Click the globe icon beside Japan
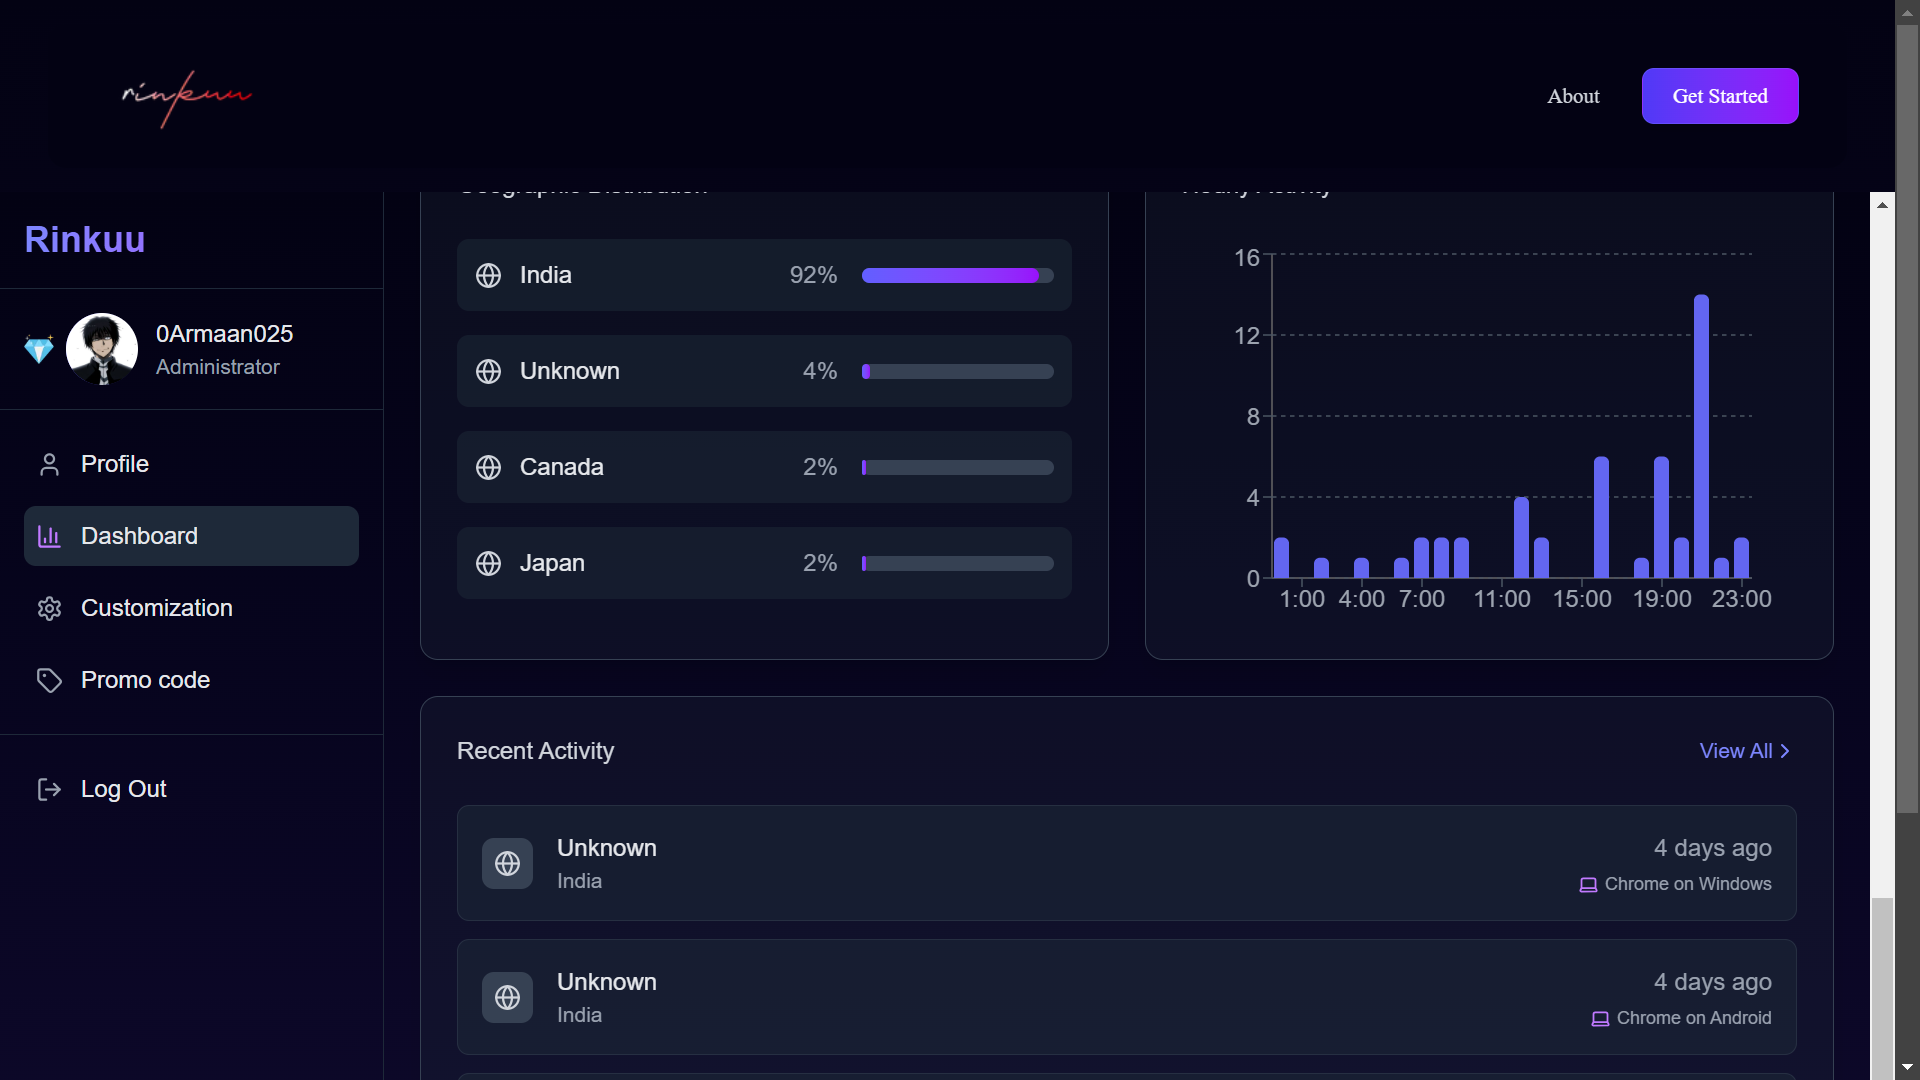 coord(488,563)
